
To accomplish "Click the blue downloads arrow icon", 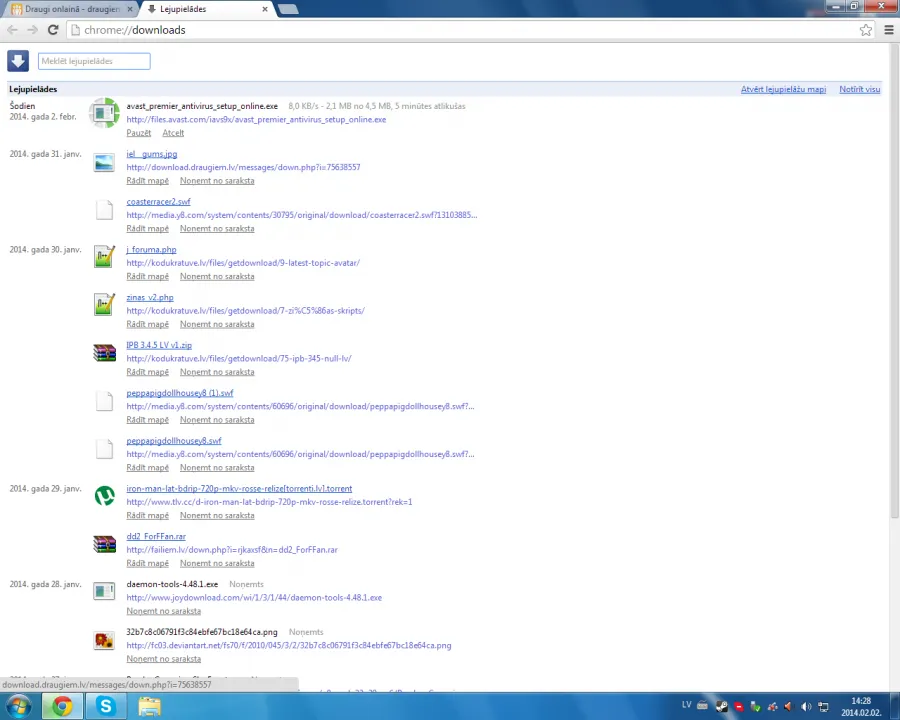I will [x=18, y=61].
